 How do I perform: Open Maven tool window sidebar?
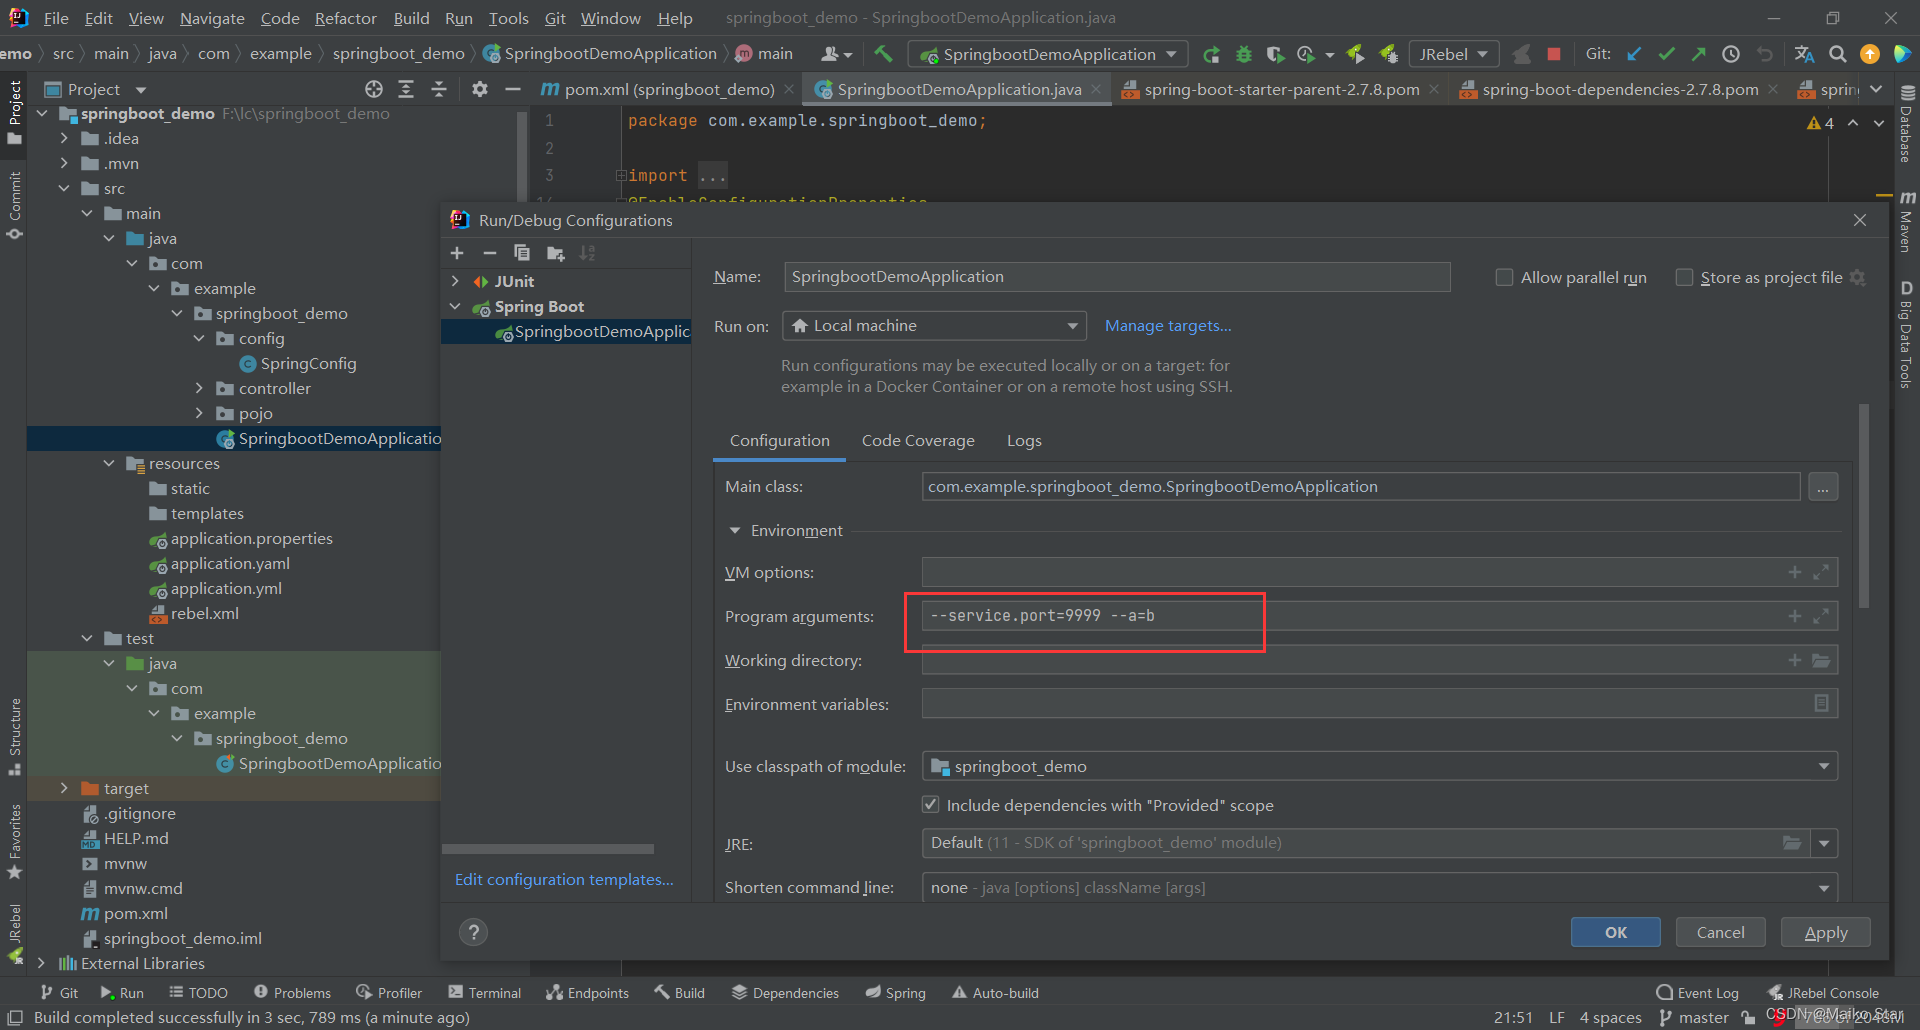(x=1907, y=221)
